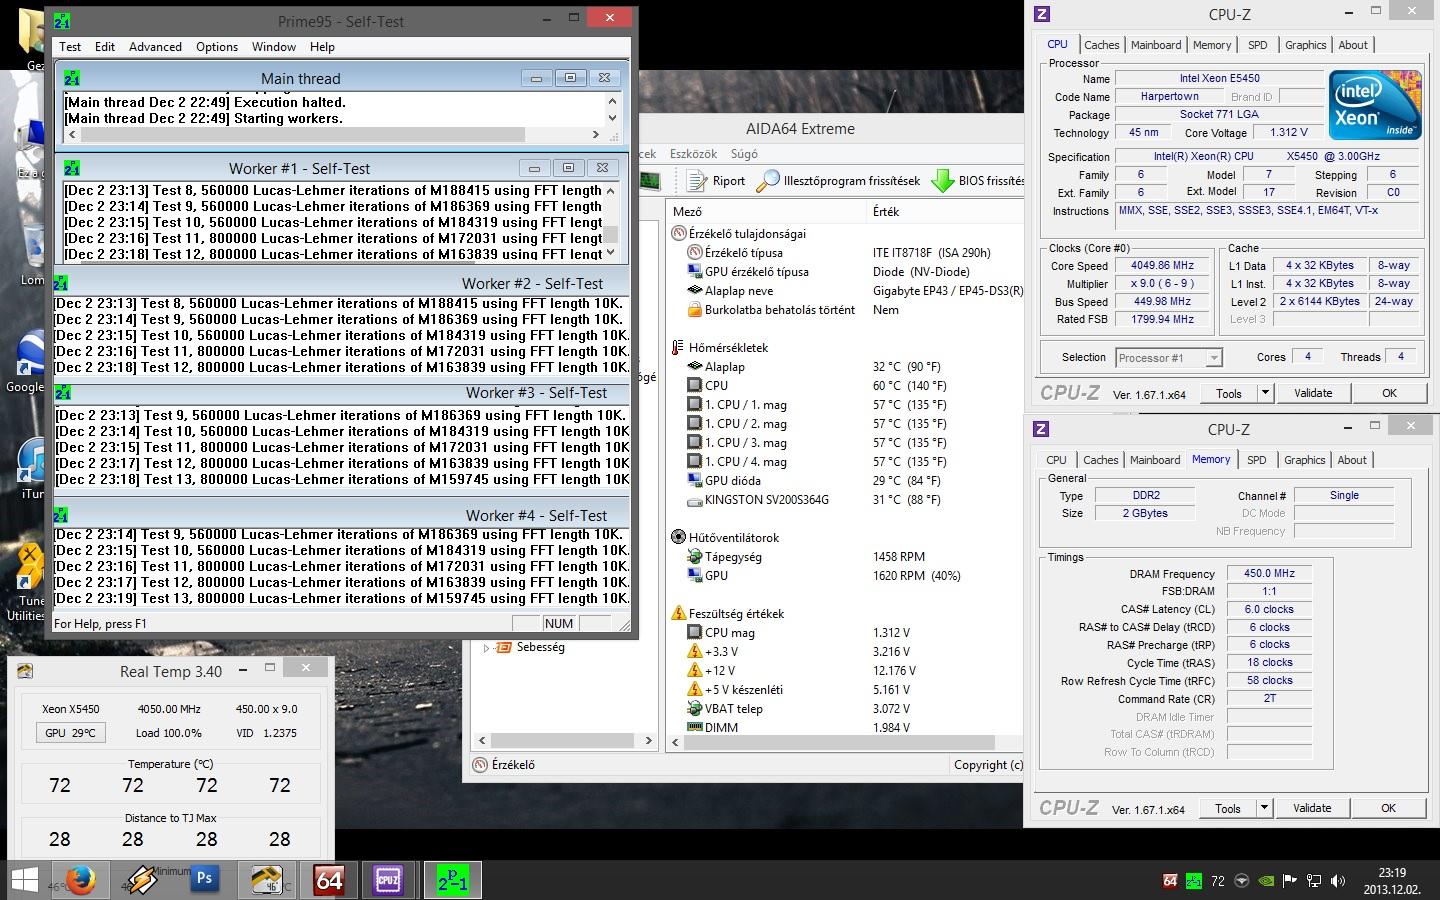This screenshot has width=1440, height=900.
Task: Switch to Real Temp taskbar button
Action: click(x=266, y=880)
